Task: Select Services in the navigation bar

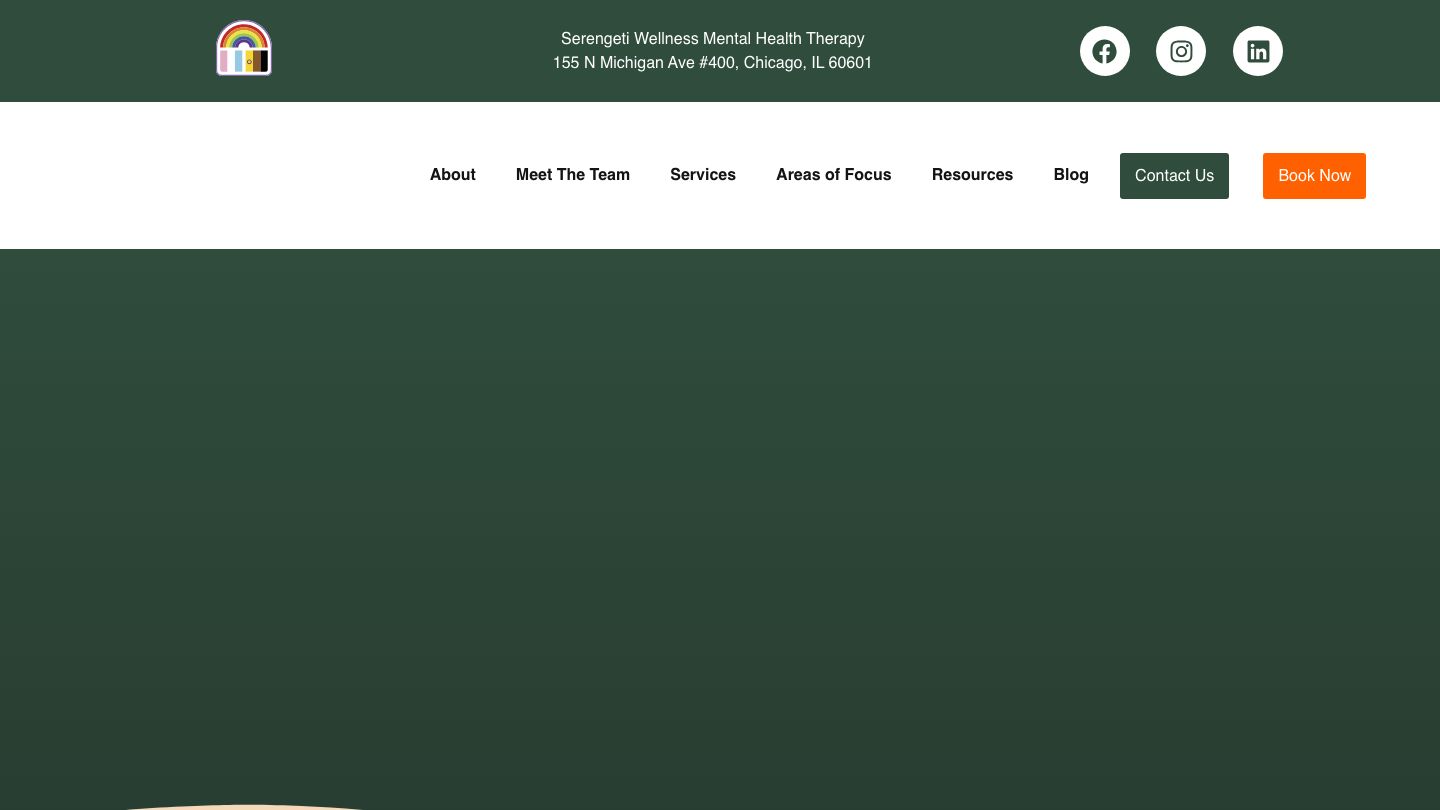Action: [702, 175]
